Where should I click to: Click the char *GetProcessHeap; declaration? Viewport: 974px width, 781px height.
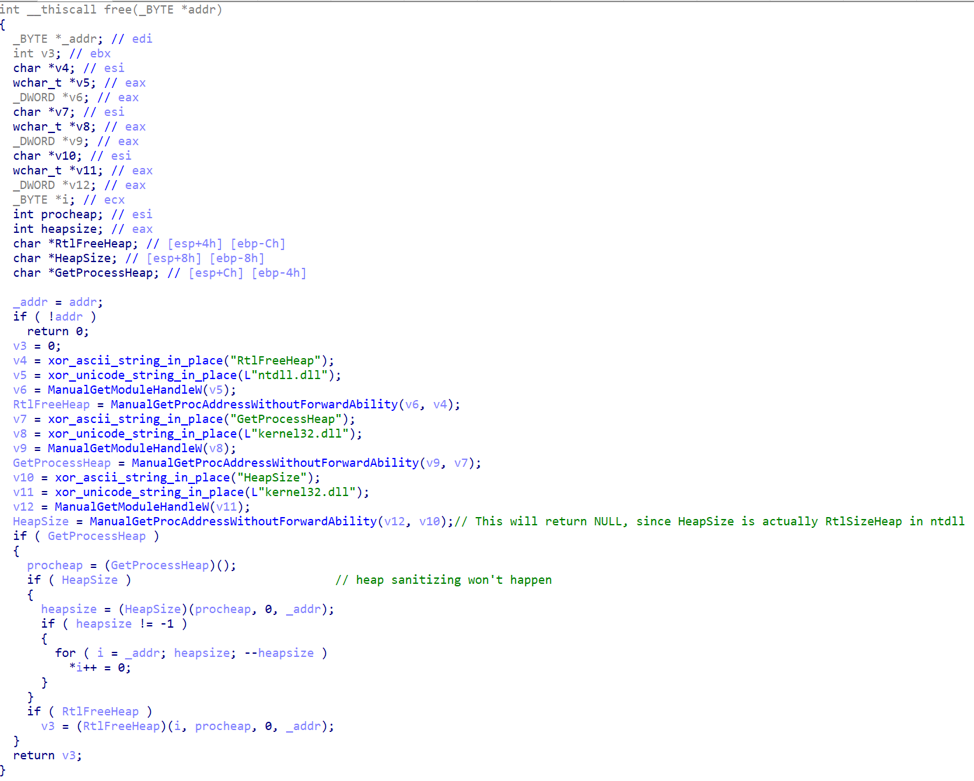pyautogui.click(x=86, y=273)
